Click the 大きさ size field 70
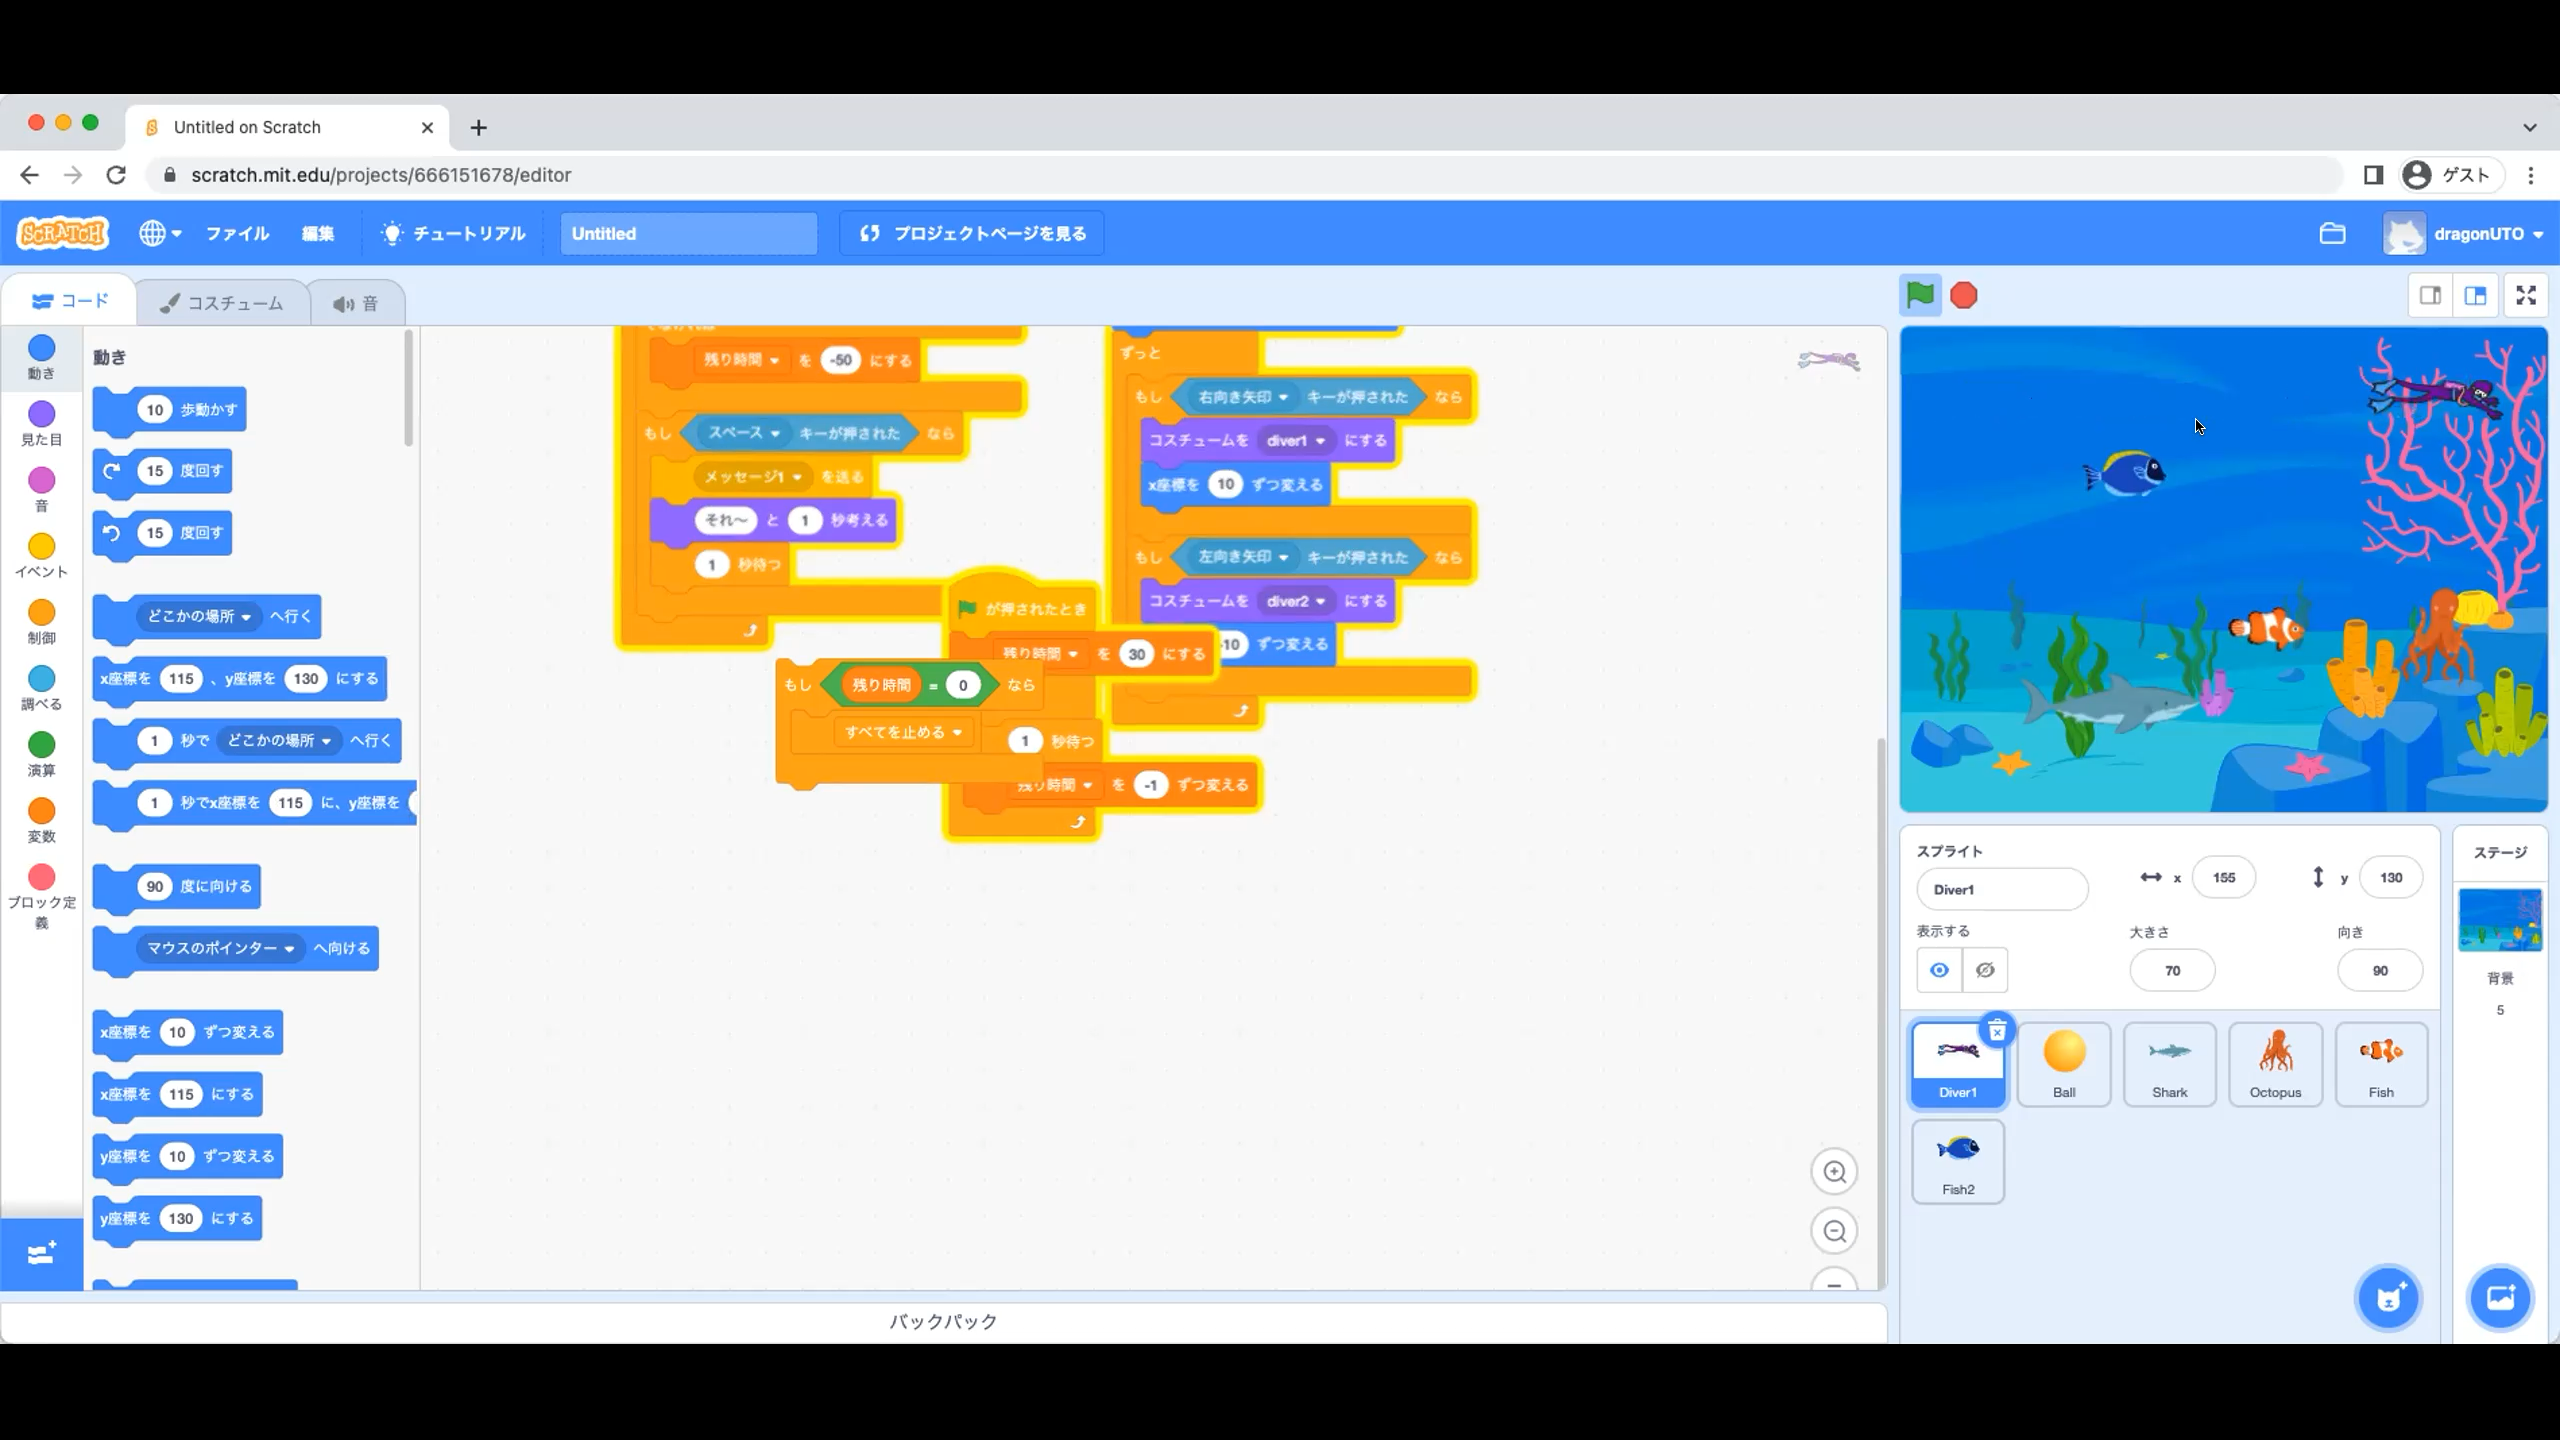The height and width of the screenshot is (1440, 2560). (2172, 970)
